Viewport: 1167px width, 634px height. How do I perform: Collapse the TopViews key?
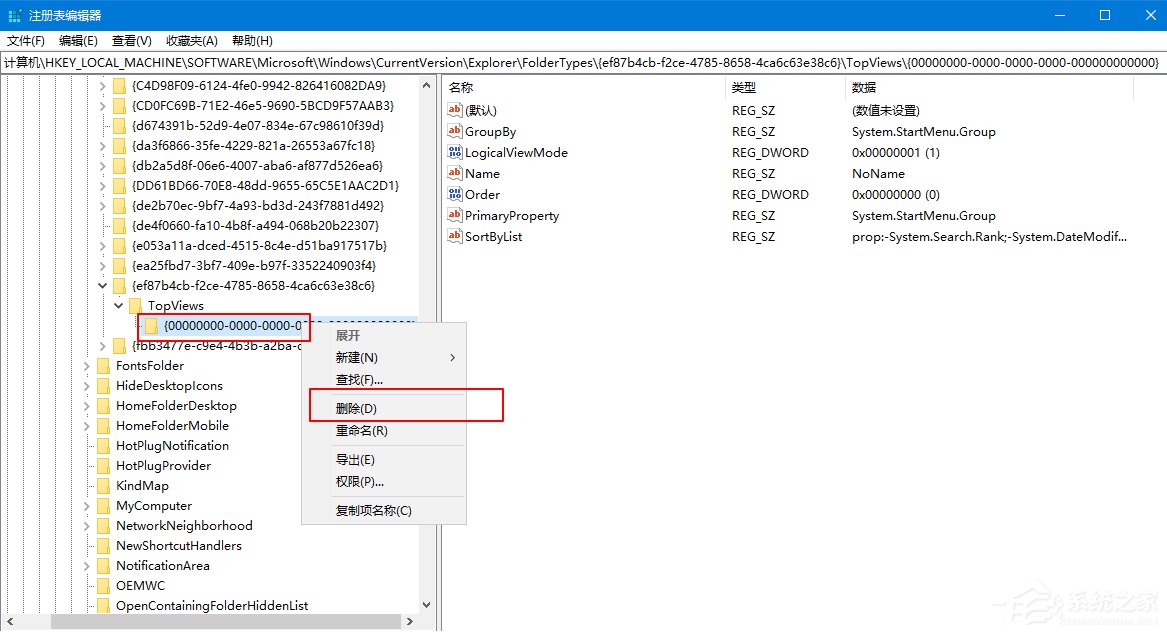tap(118, 305)
